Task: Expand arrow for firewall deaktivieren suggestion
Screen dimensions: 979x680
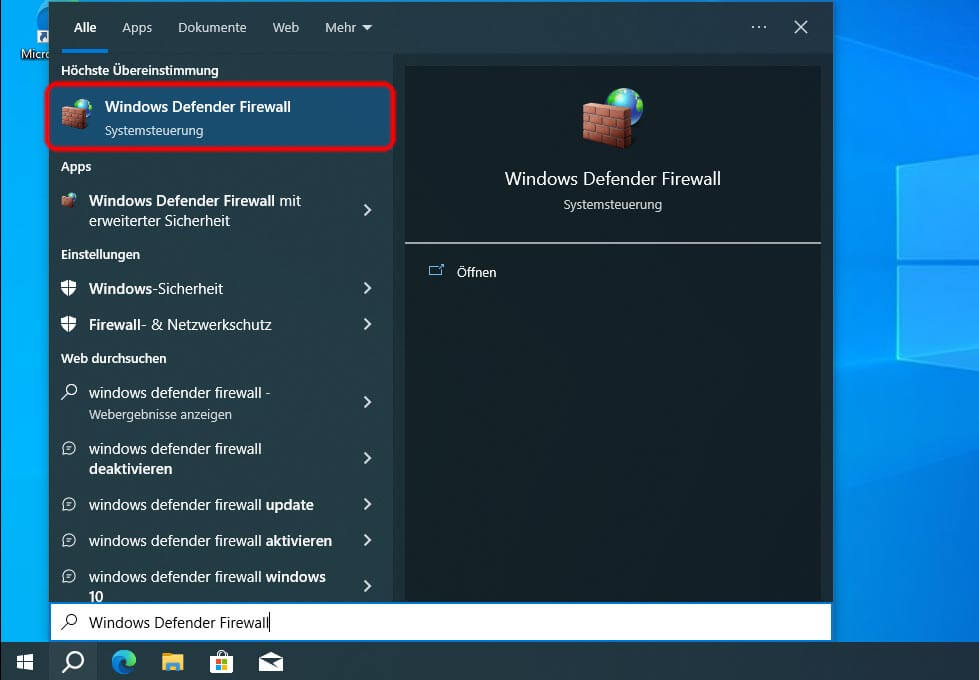Action: [367, 458]
